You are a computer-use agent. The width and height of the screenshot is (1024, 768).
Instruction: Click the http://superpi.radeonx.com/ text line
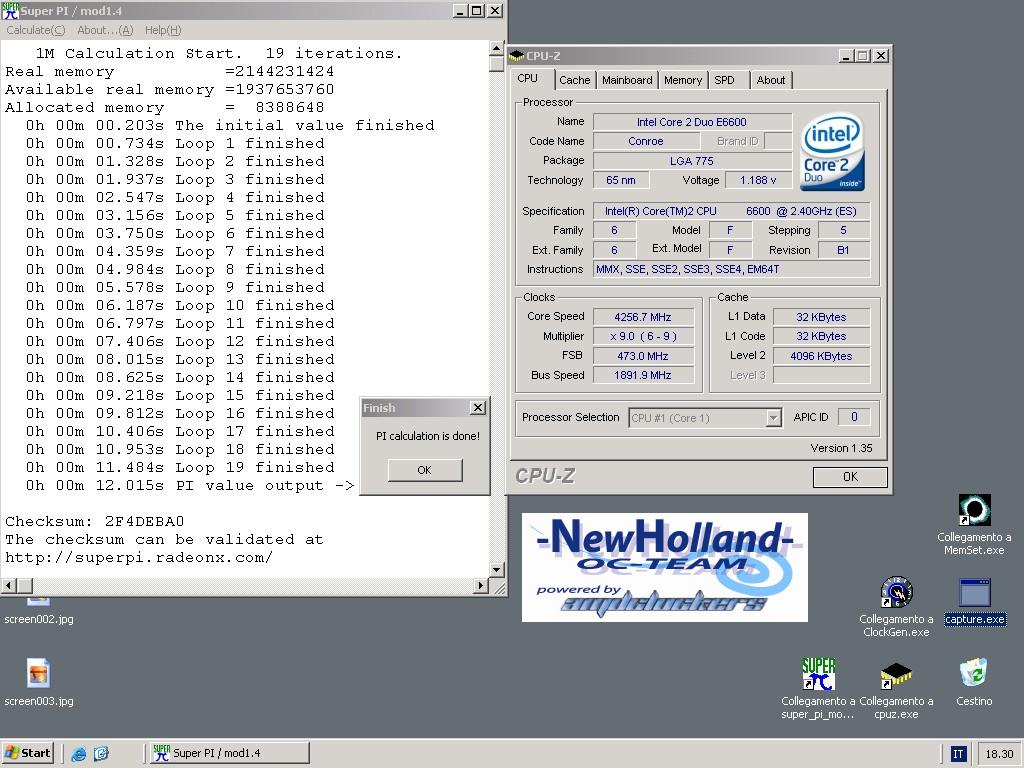point(138,557)
